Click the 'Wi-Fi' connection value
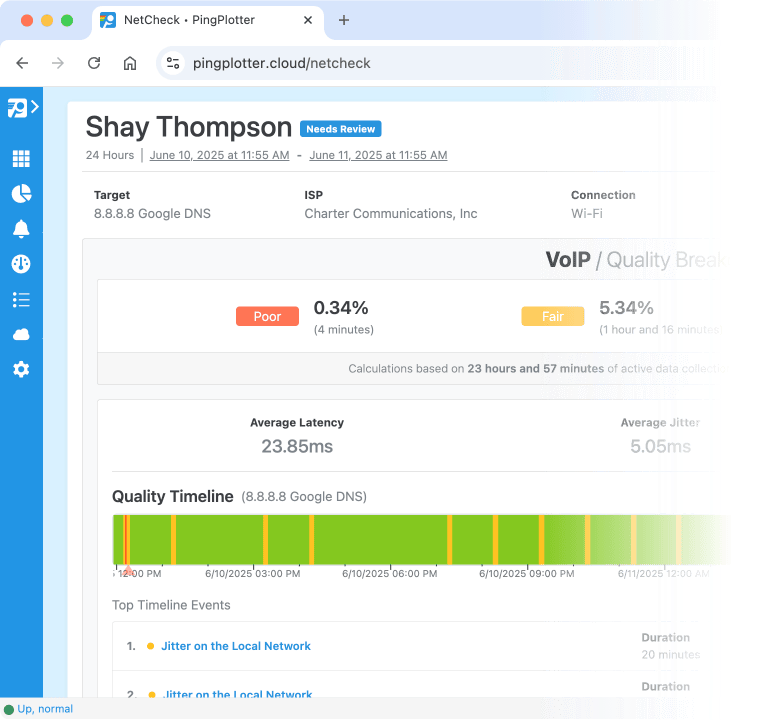Screen dimensions: 770x720 pyautogui.click(x=587, y=214)
